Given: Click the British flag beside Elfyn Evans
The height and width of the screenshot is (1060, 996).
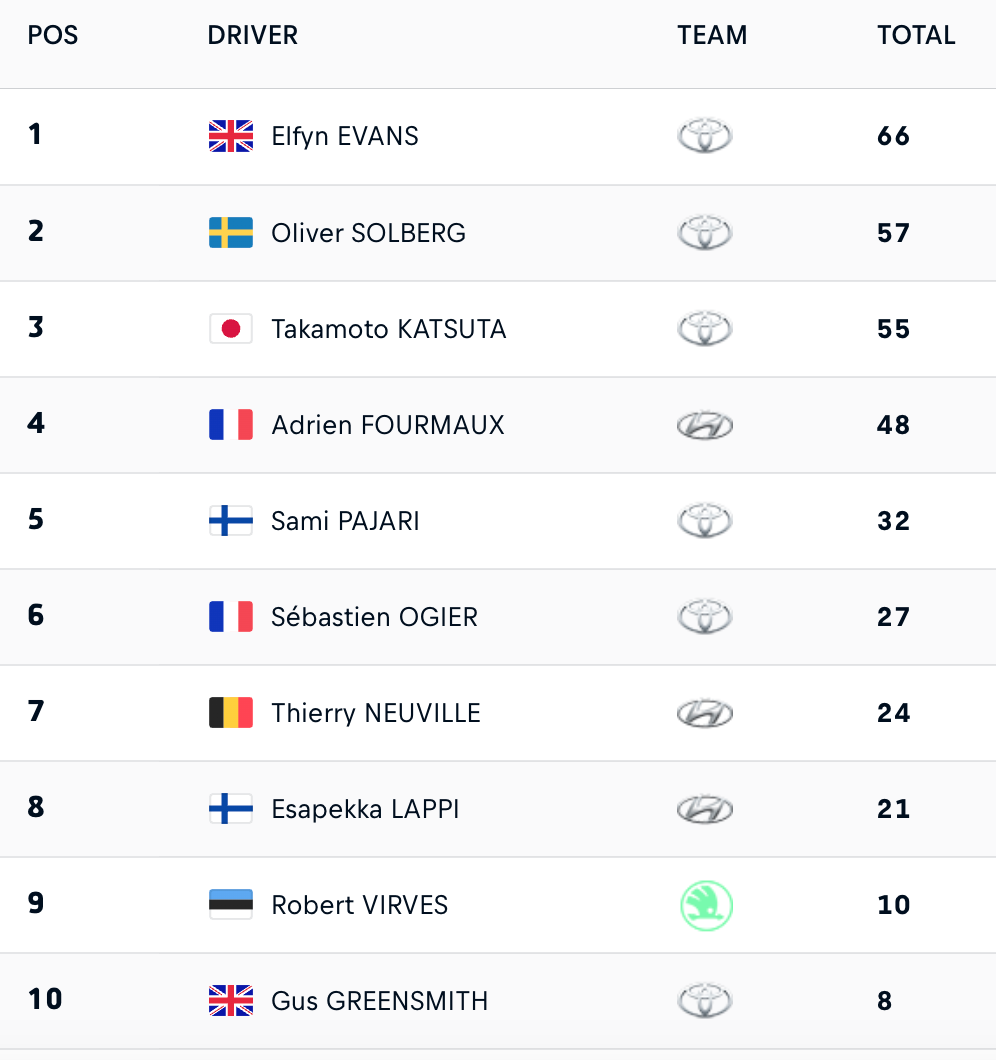Looking at the screenshot, I should [x=231, y=136].
